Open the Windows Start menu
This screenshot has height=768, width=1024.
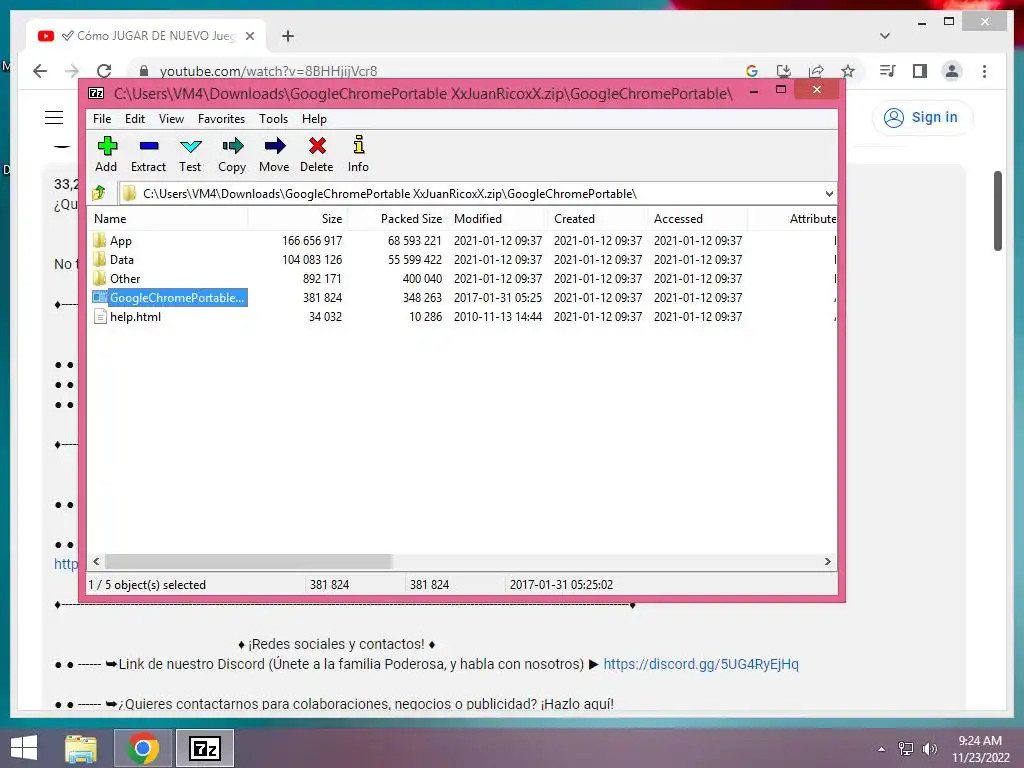tap(24, 748)
